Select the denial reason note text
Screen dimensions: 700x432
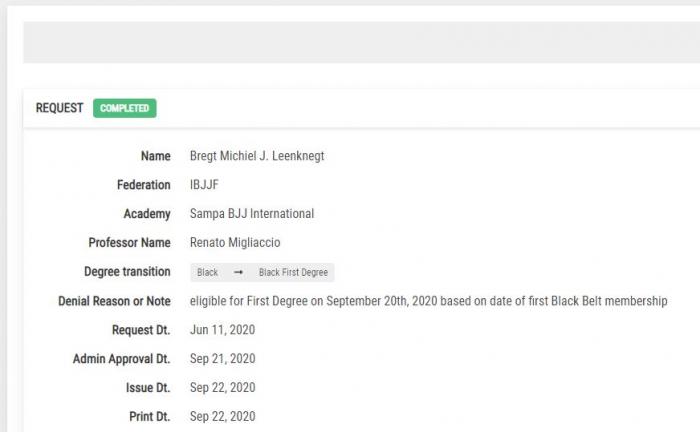429,301
